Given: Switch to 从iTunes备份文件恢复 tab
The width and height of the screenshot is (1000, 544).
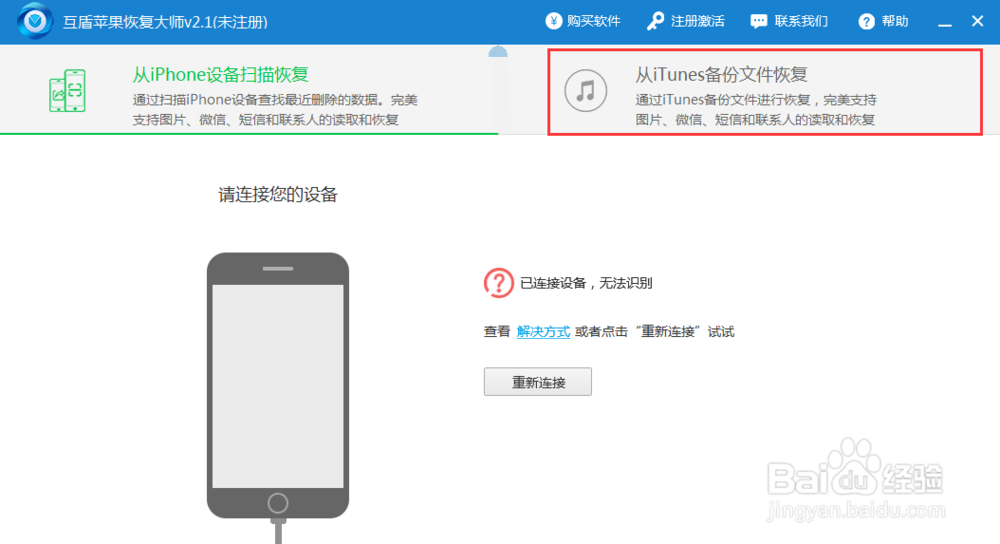Looking at the screenshot, I should [765, 92].
